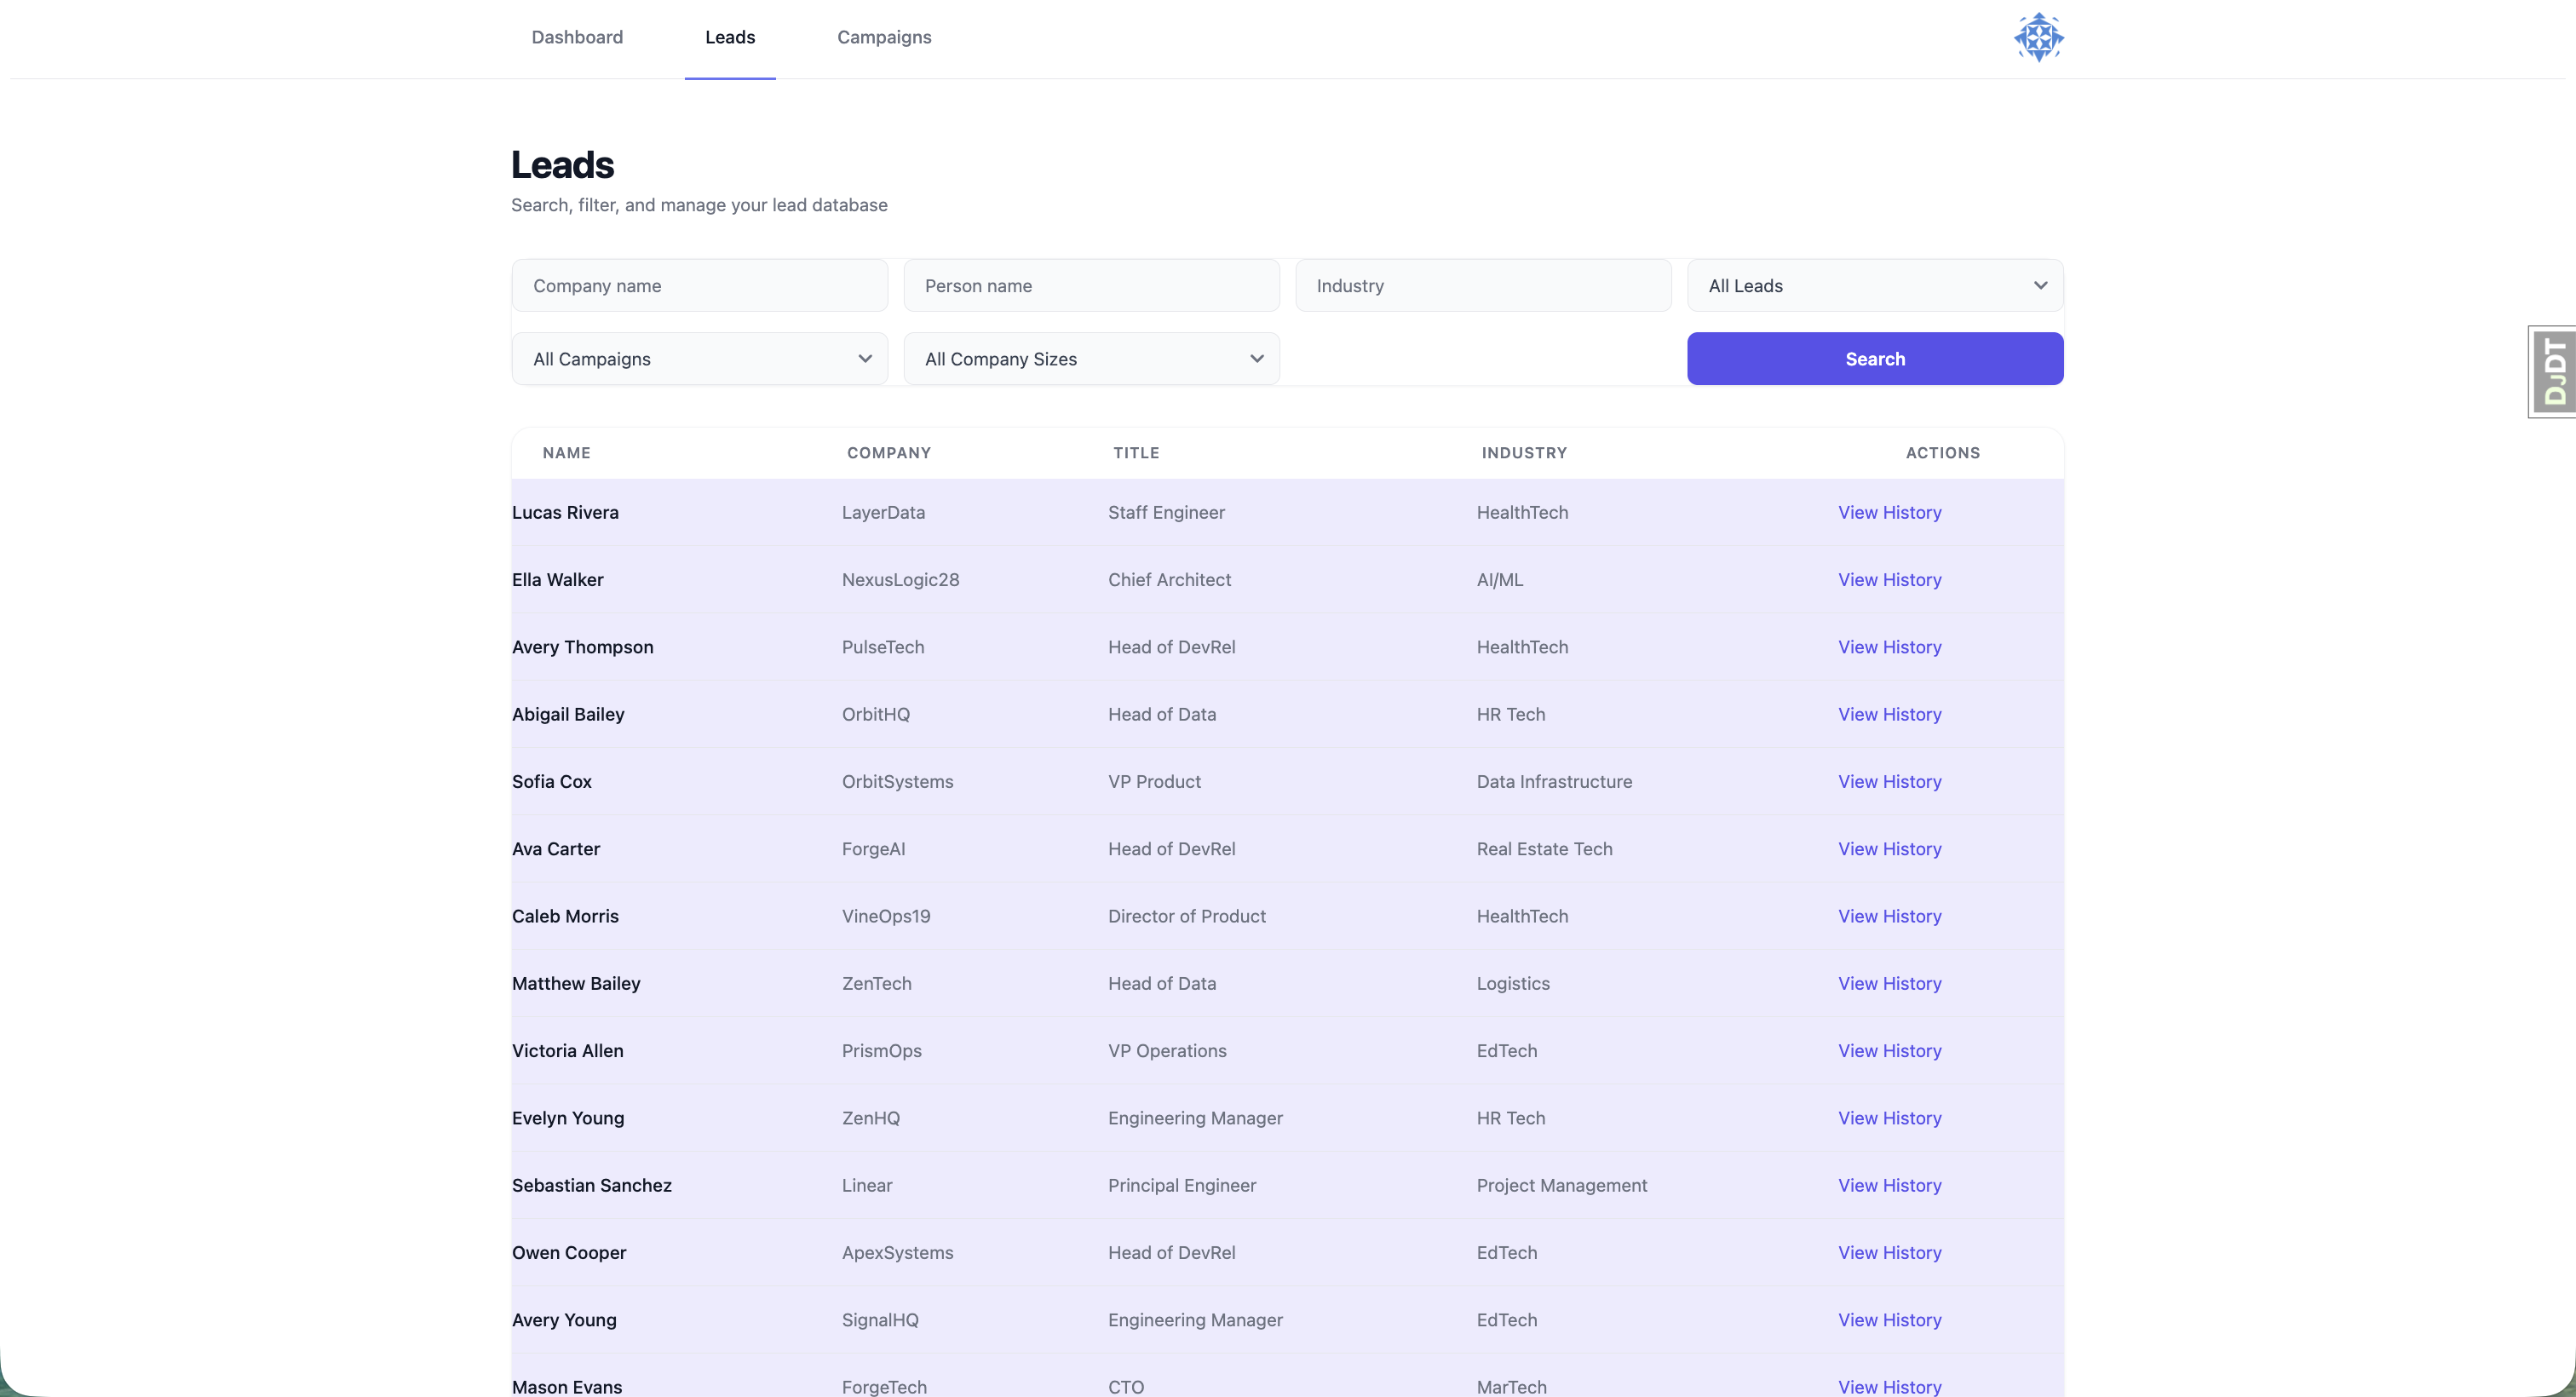Open the All Leads dropdown
2576x1397 pixels.
click(x=1874, y=285)
